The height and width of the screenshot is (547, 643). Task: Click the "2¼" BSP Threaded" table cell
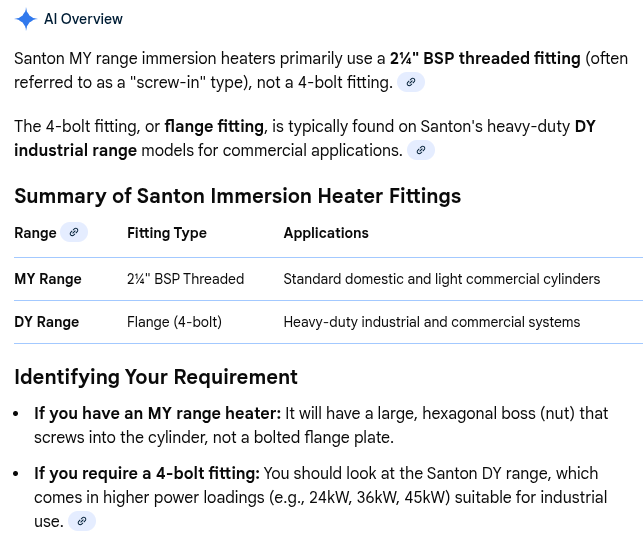[185, 279]
